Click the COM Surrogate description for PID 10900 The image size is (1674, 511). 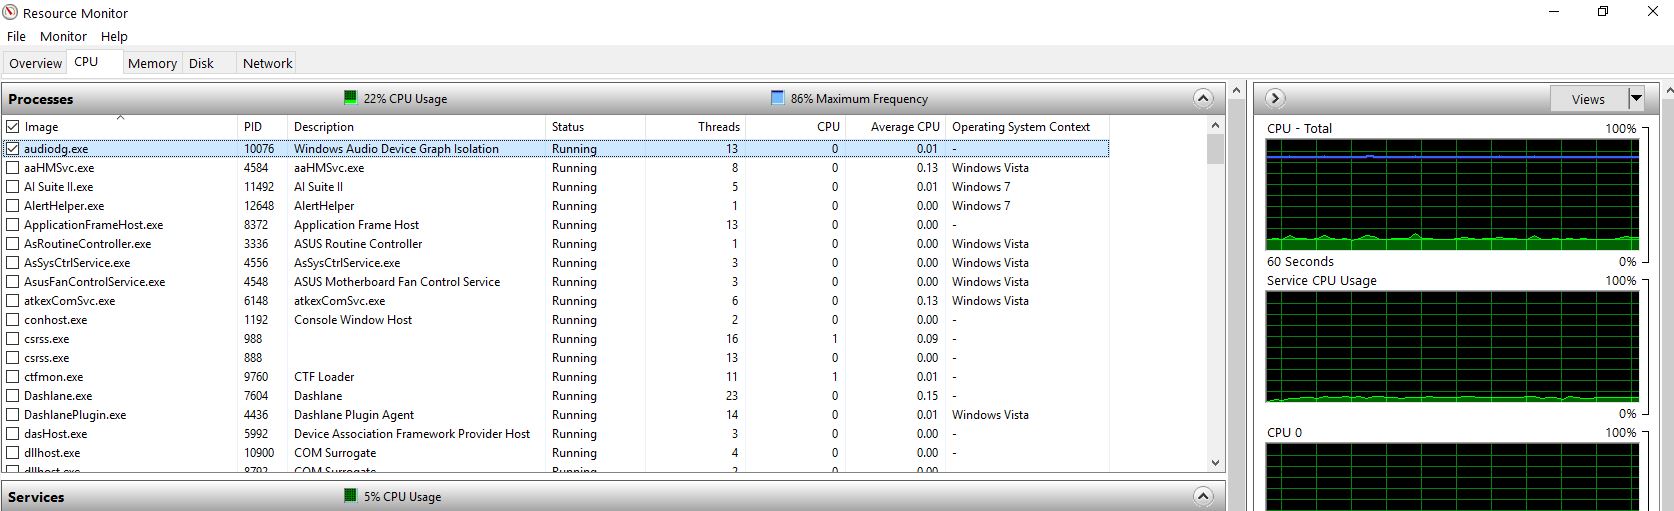[x=335, y=453]
